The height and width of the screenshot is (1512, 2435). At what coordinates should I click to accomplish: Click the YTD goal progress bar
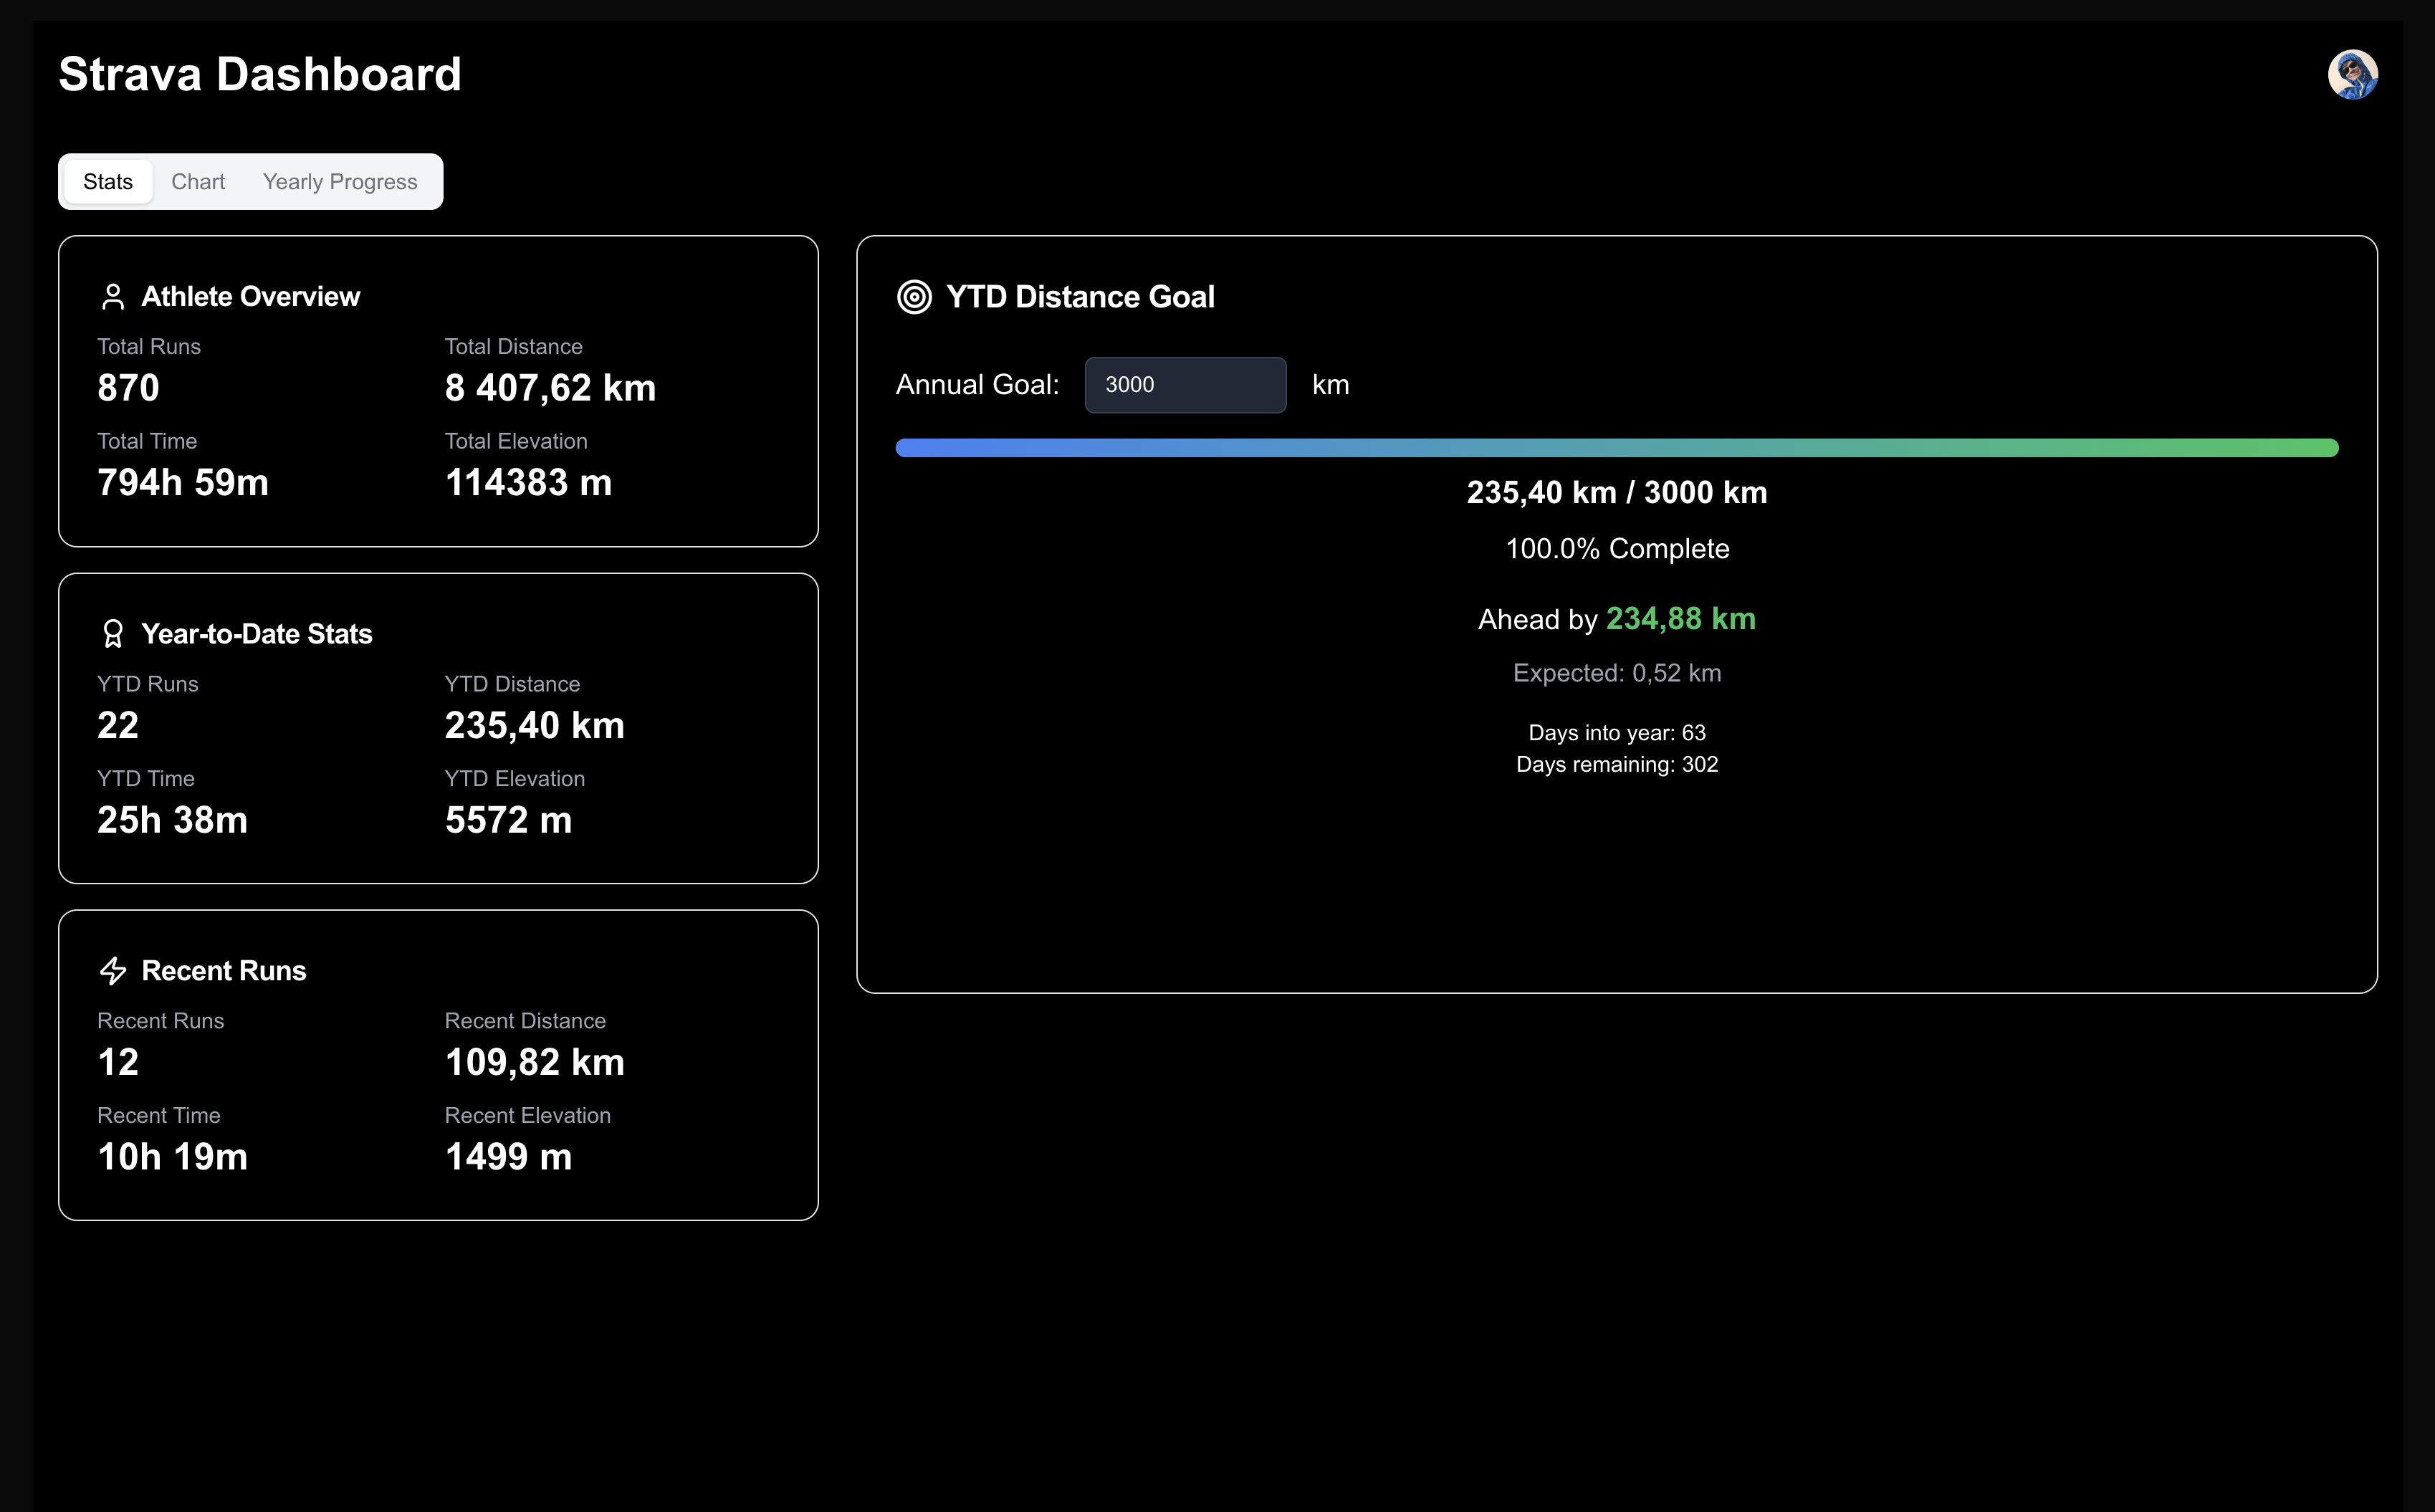(1616, 448)
